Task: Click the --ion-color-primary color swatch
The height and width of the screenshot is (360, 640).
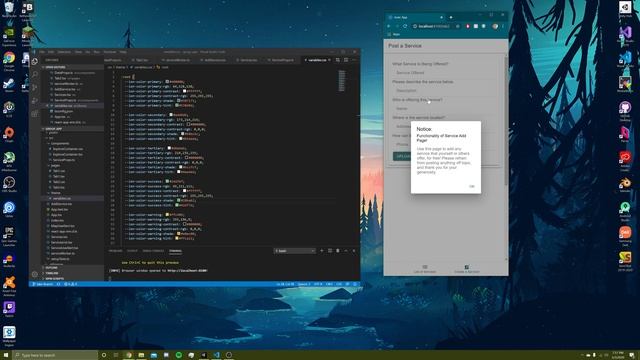Action: 167,81
